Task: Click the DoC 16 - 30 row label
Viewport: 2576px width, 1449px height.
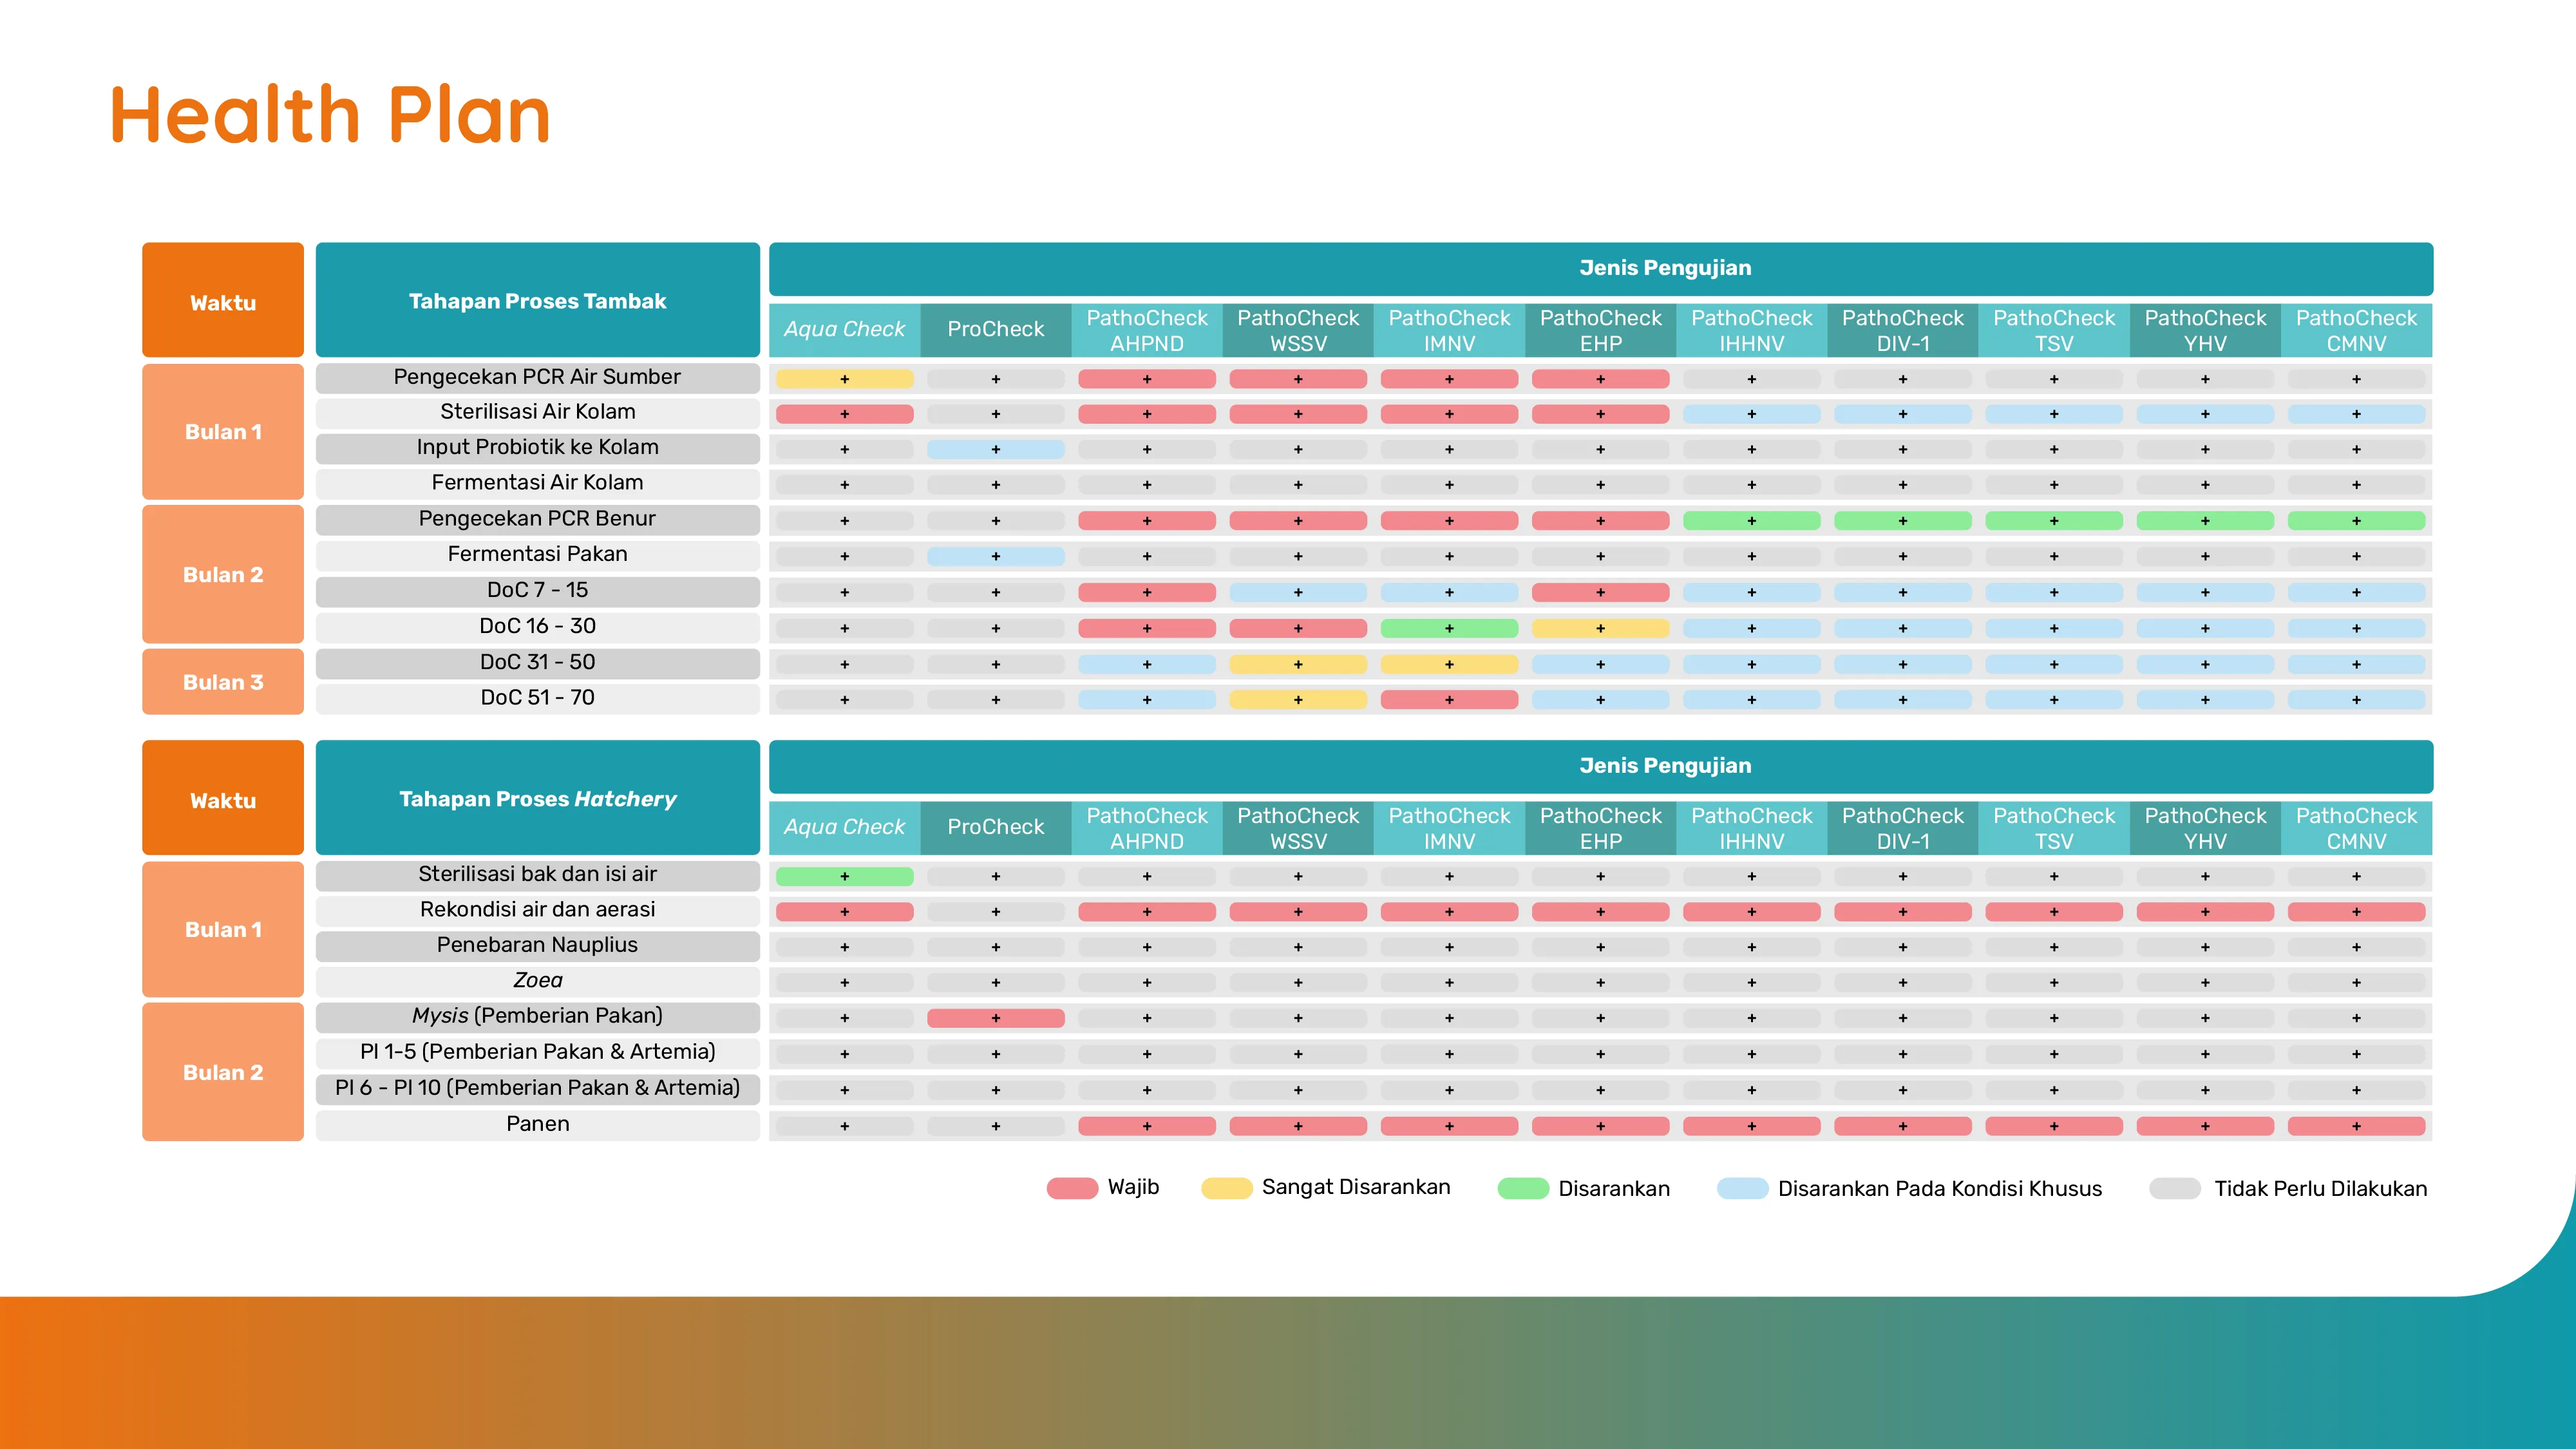Action: coord(537,626)
